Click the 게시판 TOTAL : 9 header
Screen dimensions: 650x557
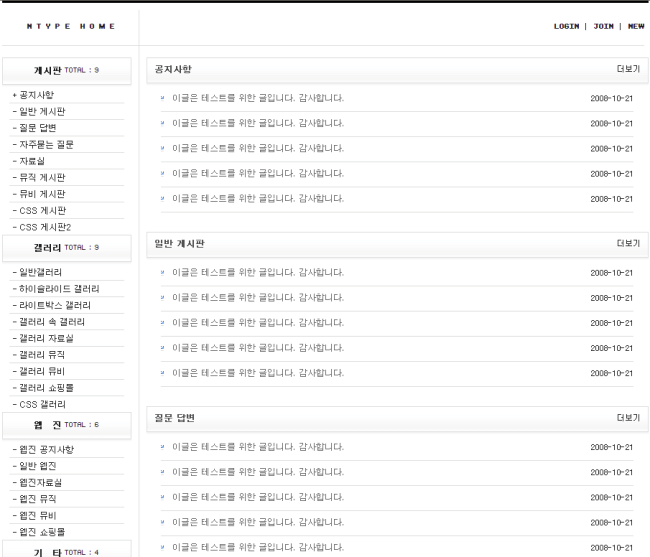(x=67, y=70)
